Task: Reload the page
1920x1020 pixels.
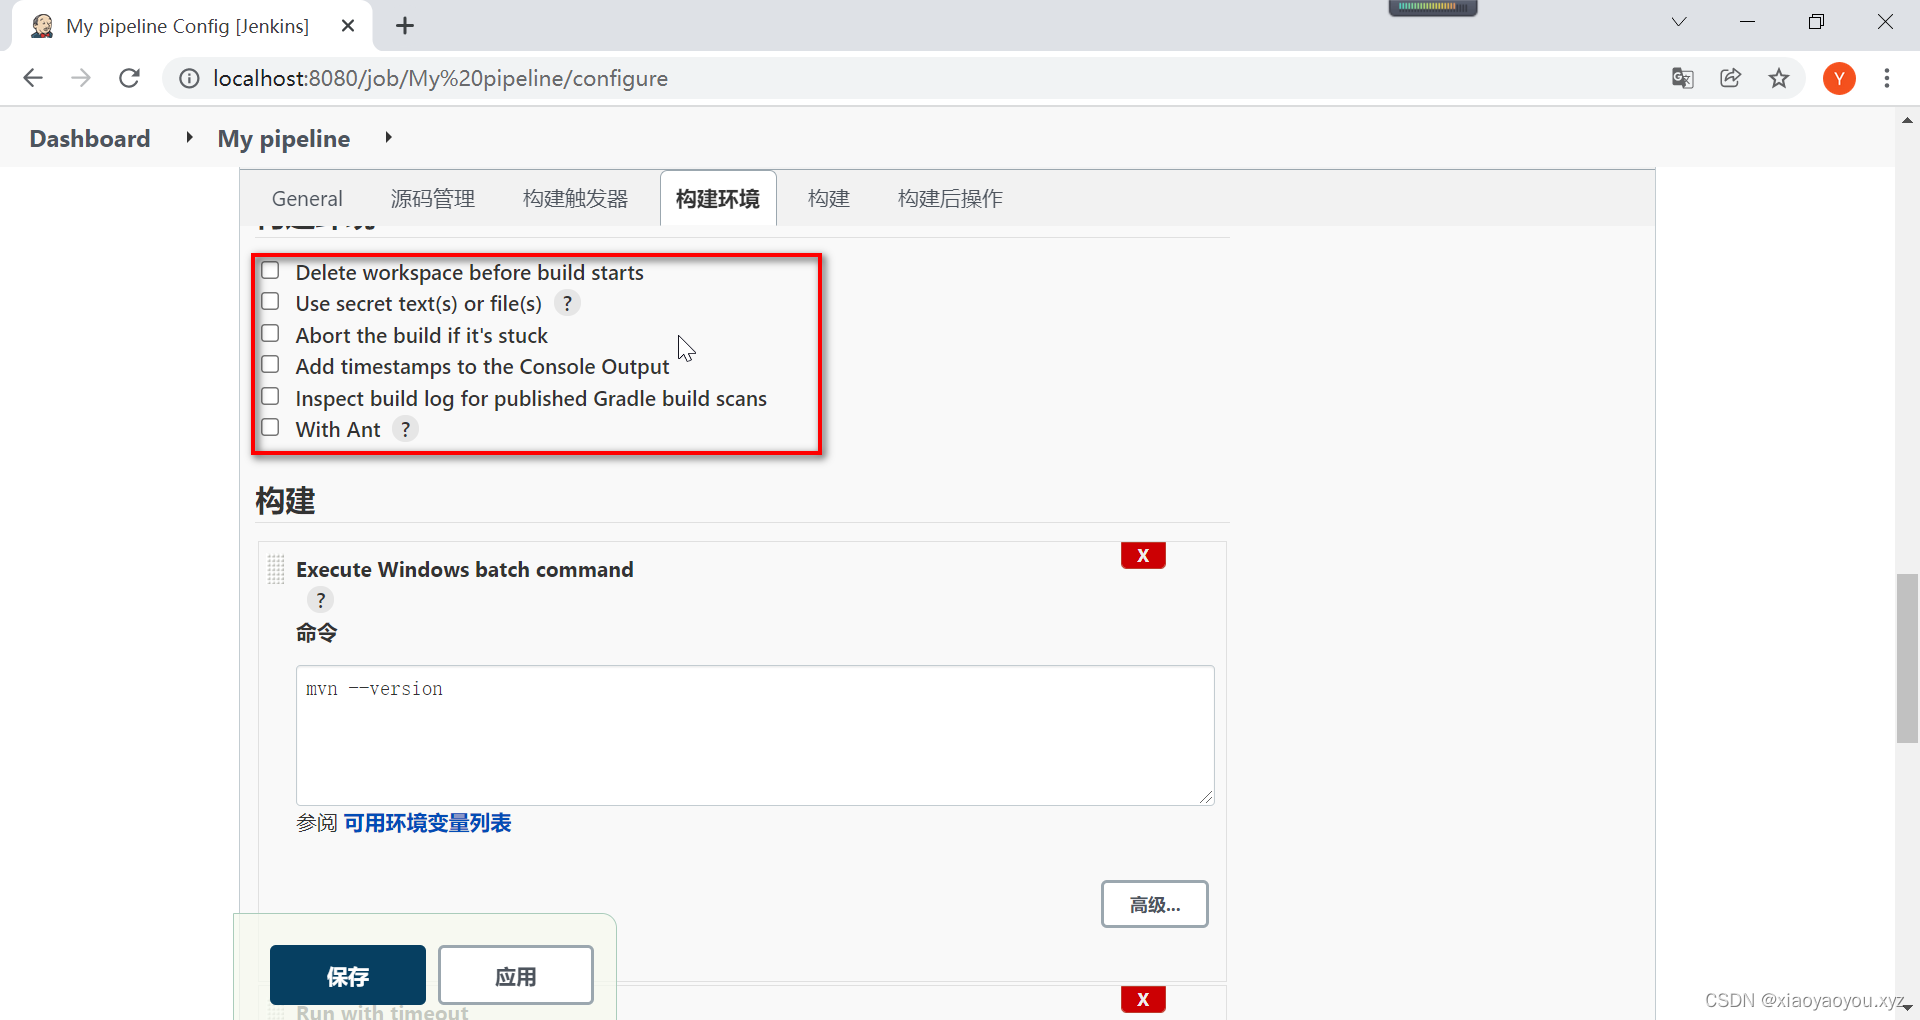Action: [129, 78]
